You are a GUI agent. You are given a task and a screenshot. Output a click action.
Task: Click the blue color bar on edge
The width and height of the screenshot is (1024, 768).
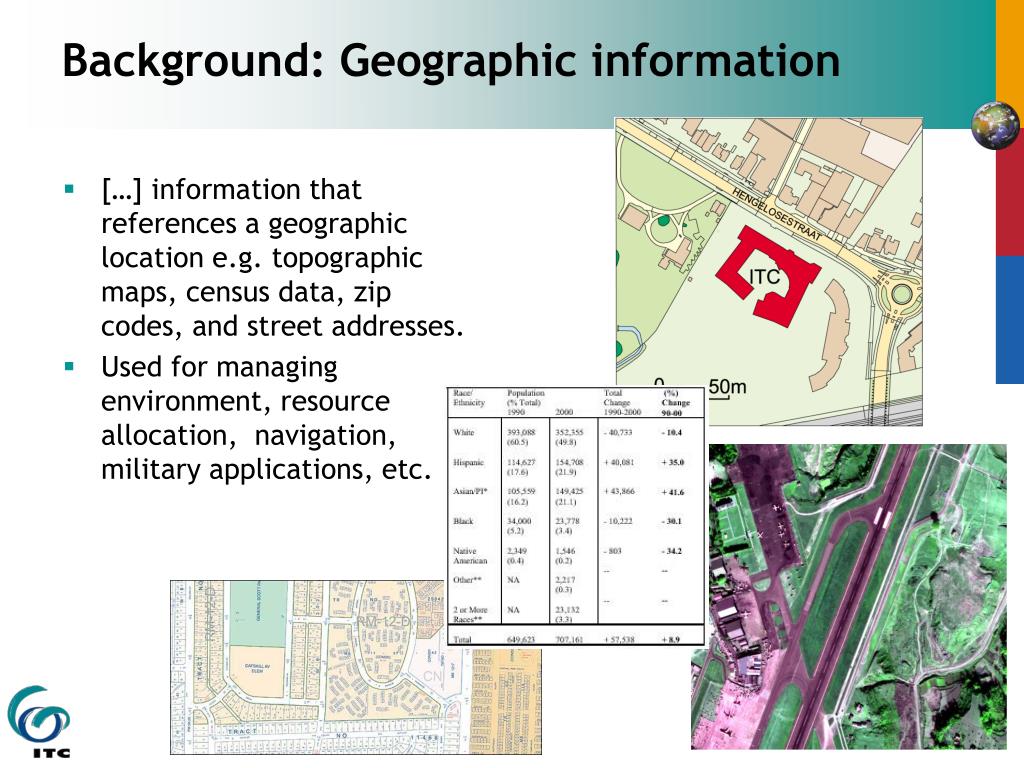(x=1010, y=320)
